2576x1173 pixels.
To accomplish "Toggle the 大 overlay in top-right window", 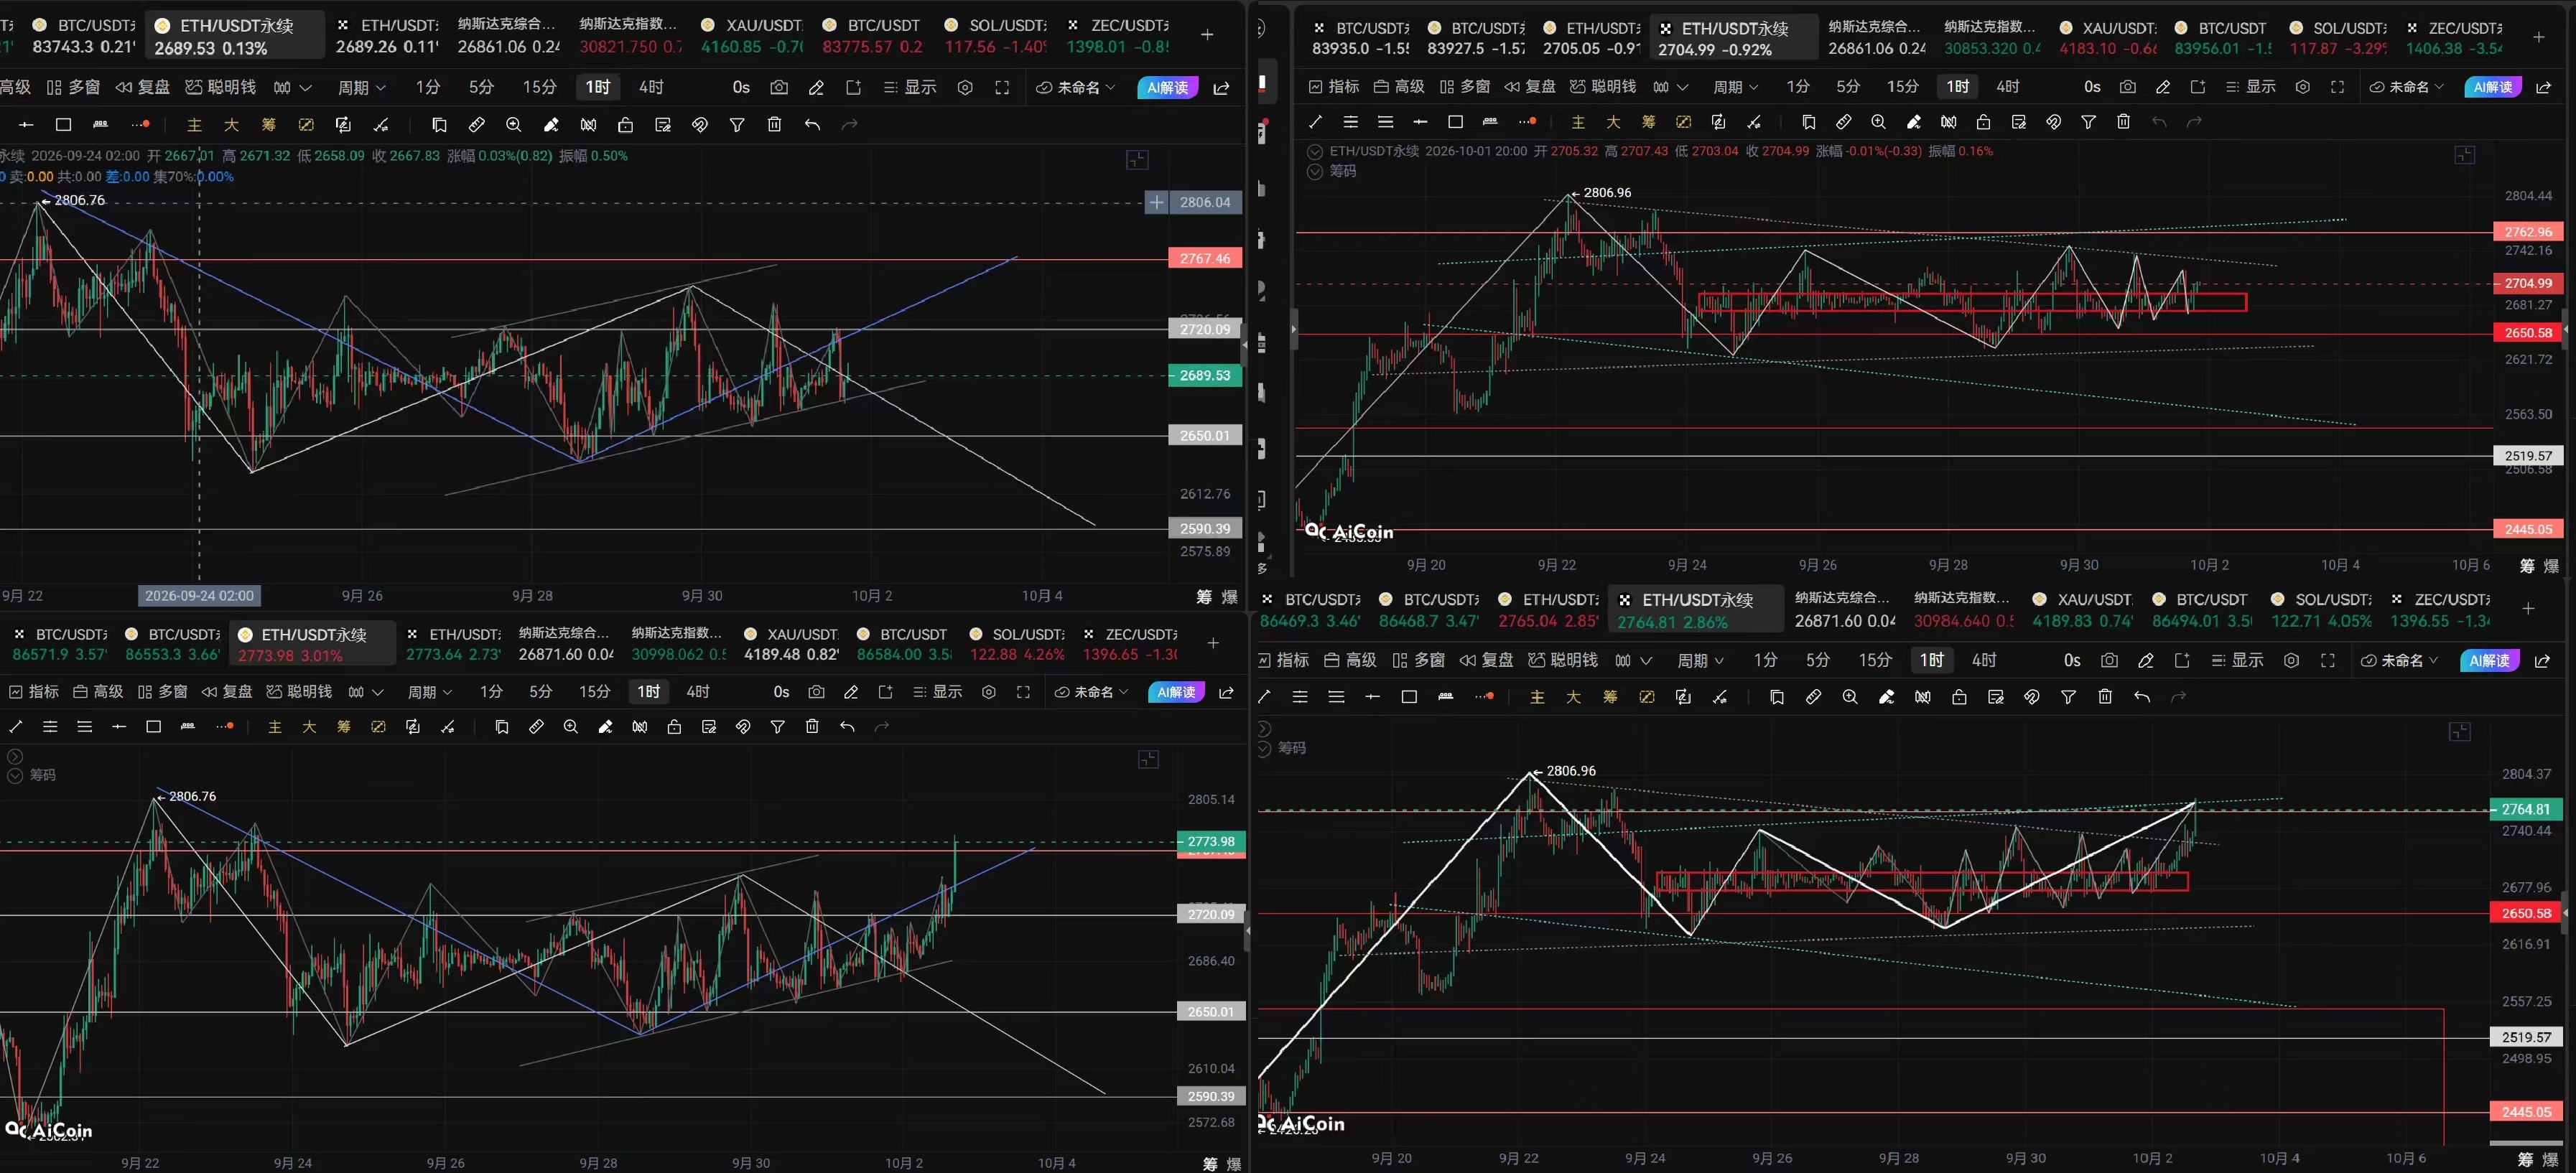I will (1613, 122).
